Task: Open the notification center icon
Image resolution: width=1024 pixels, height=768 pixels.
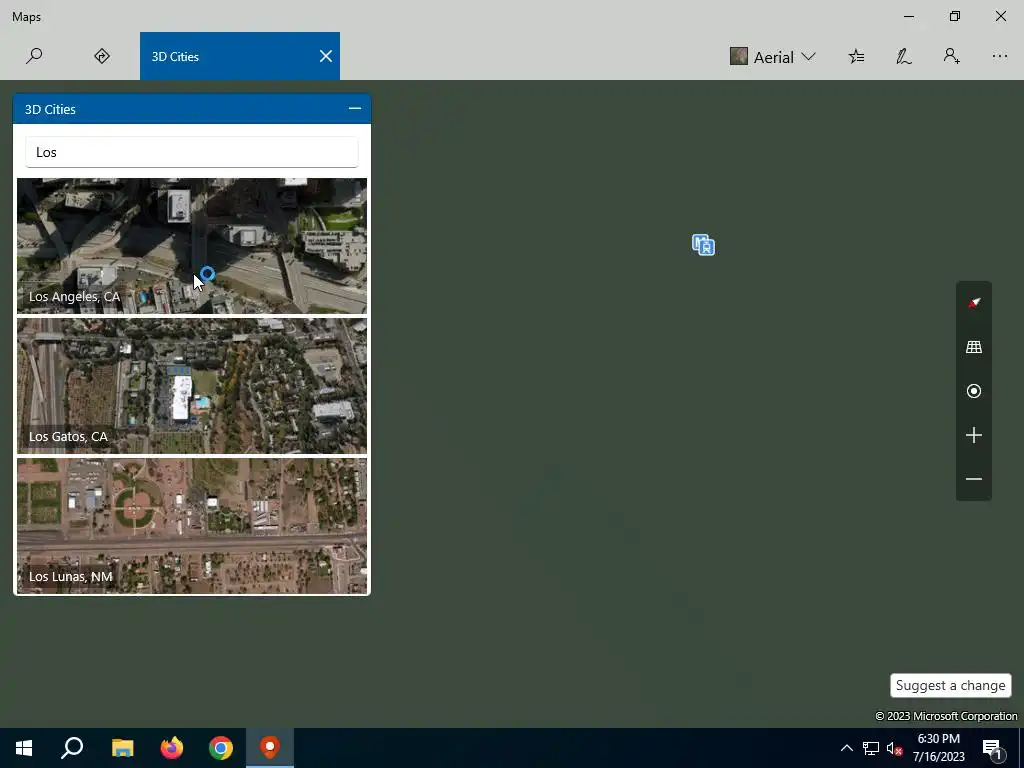Action: pyautogui.click(x=992, y=748)
